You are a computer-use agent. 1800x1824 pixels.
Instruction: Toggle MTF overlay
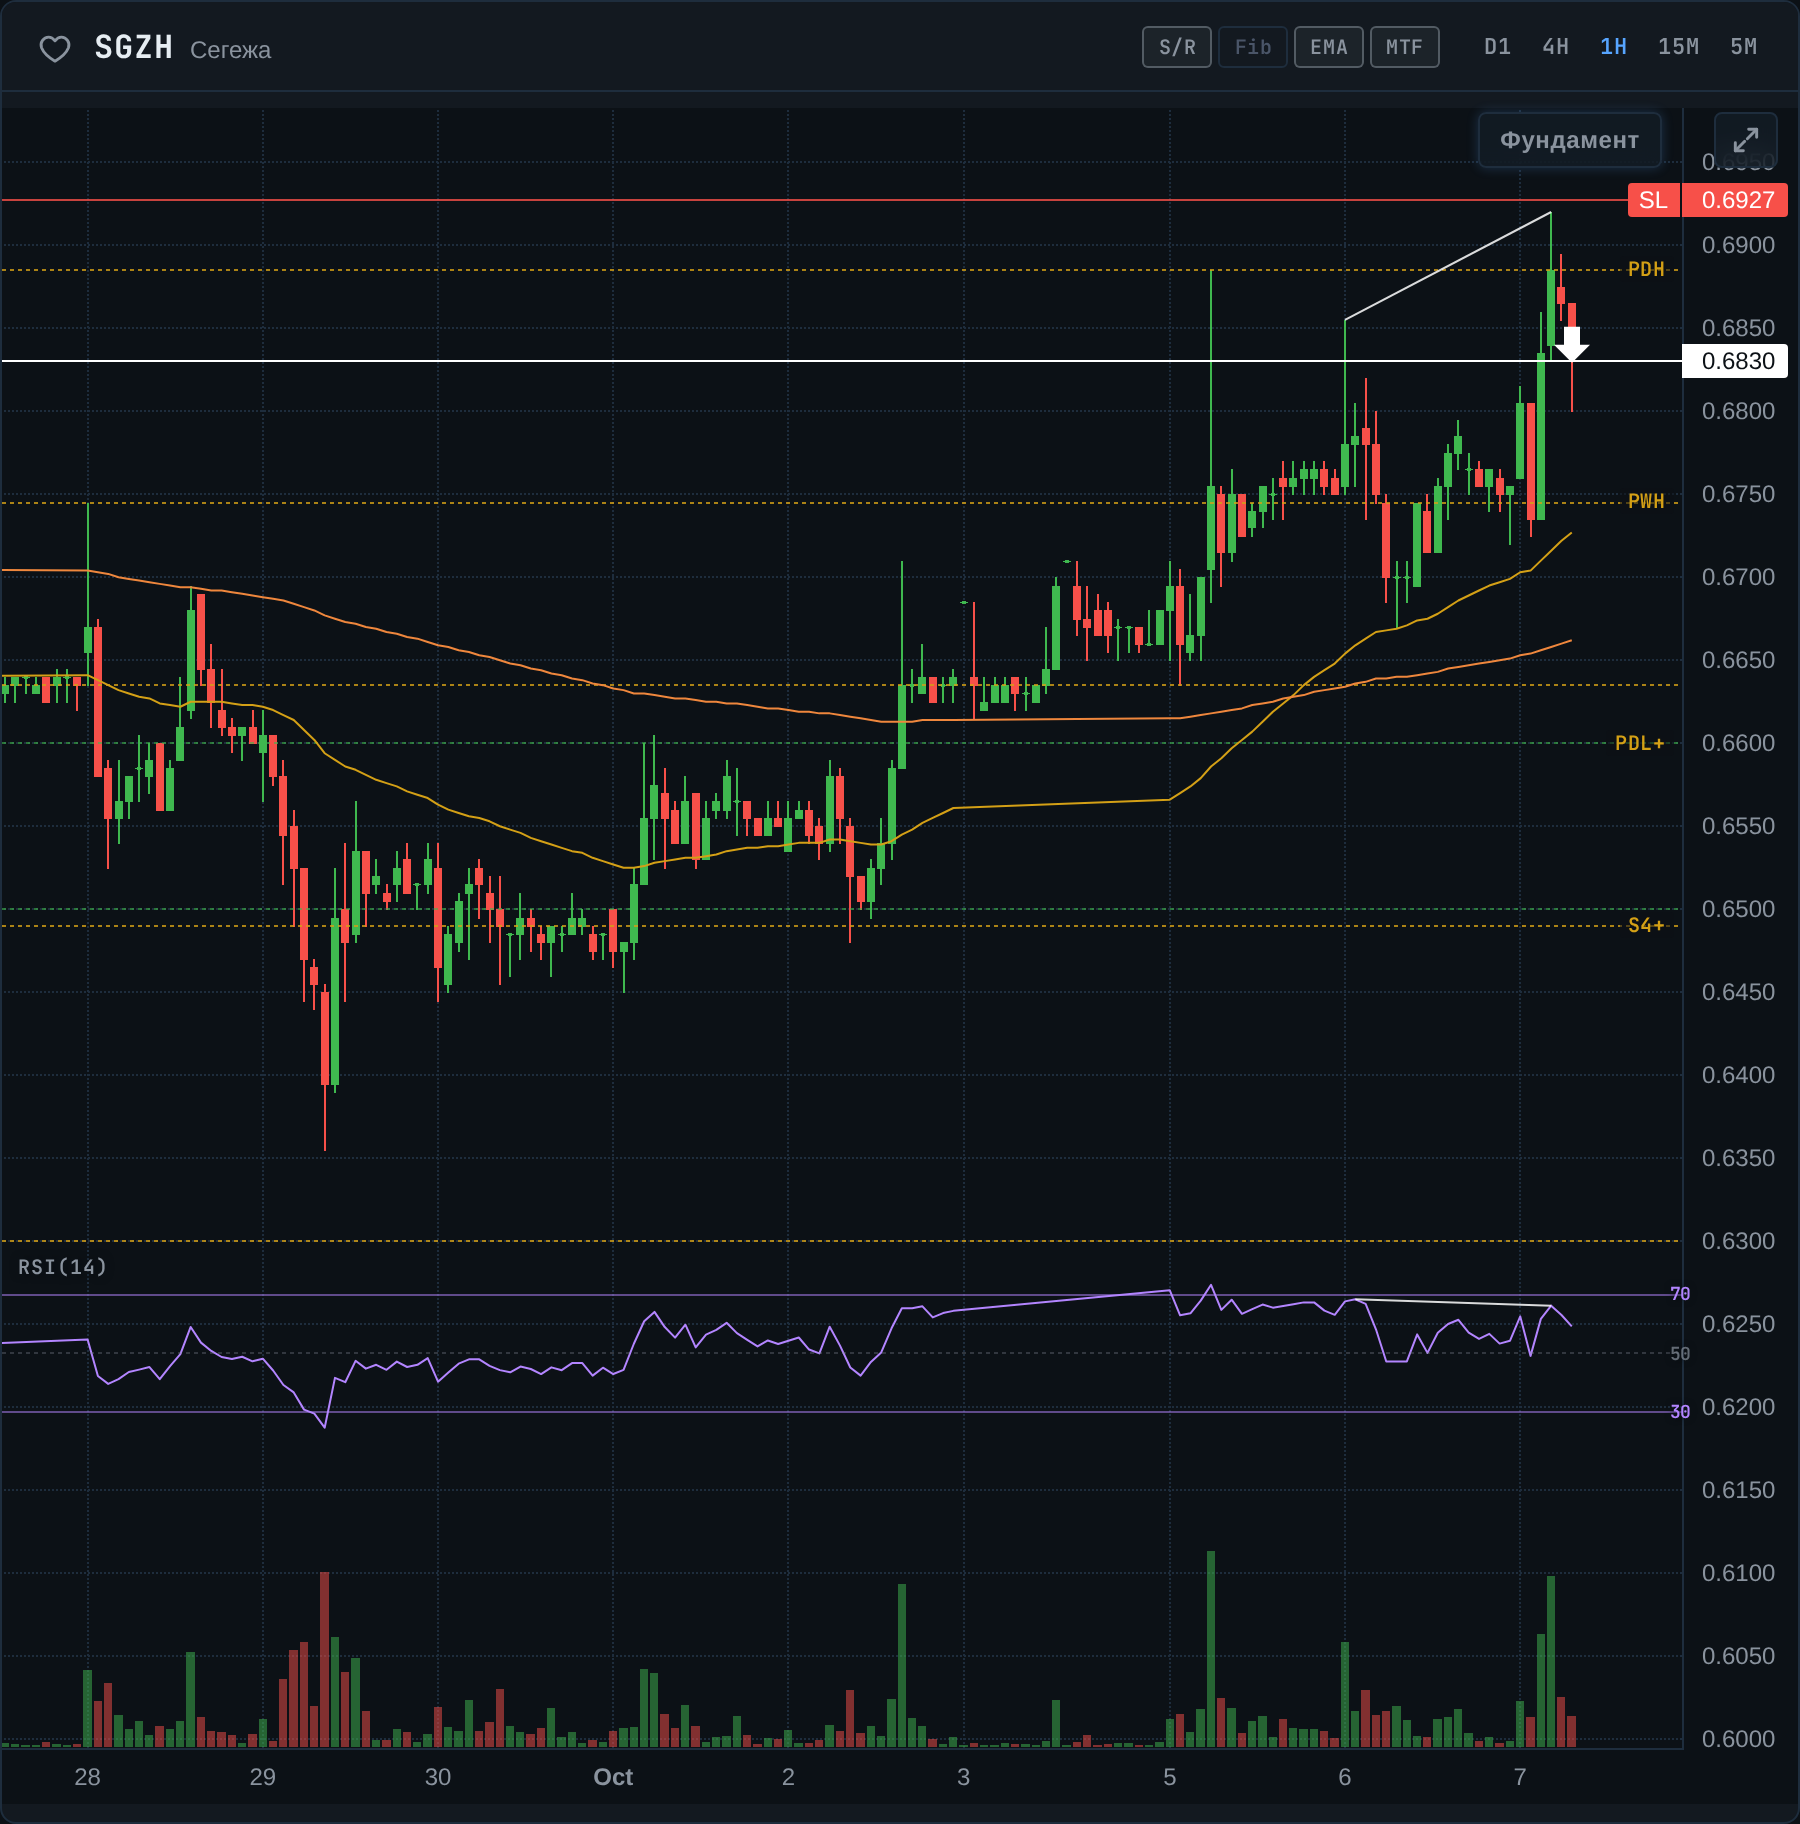pyautogui.click(x=1405, y=47)
